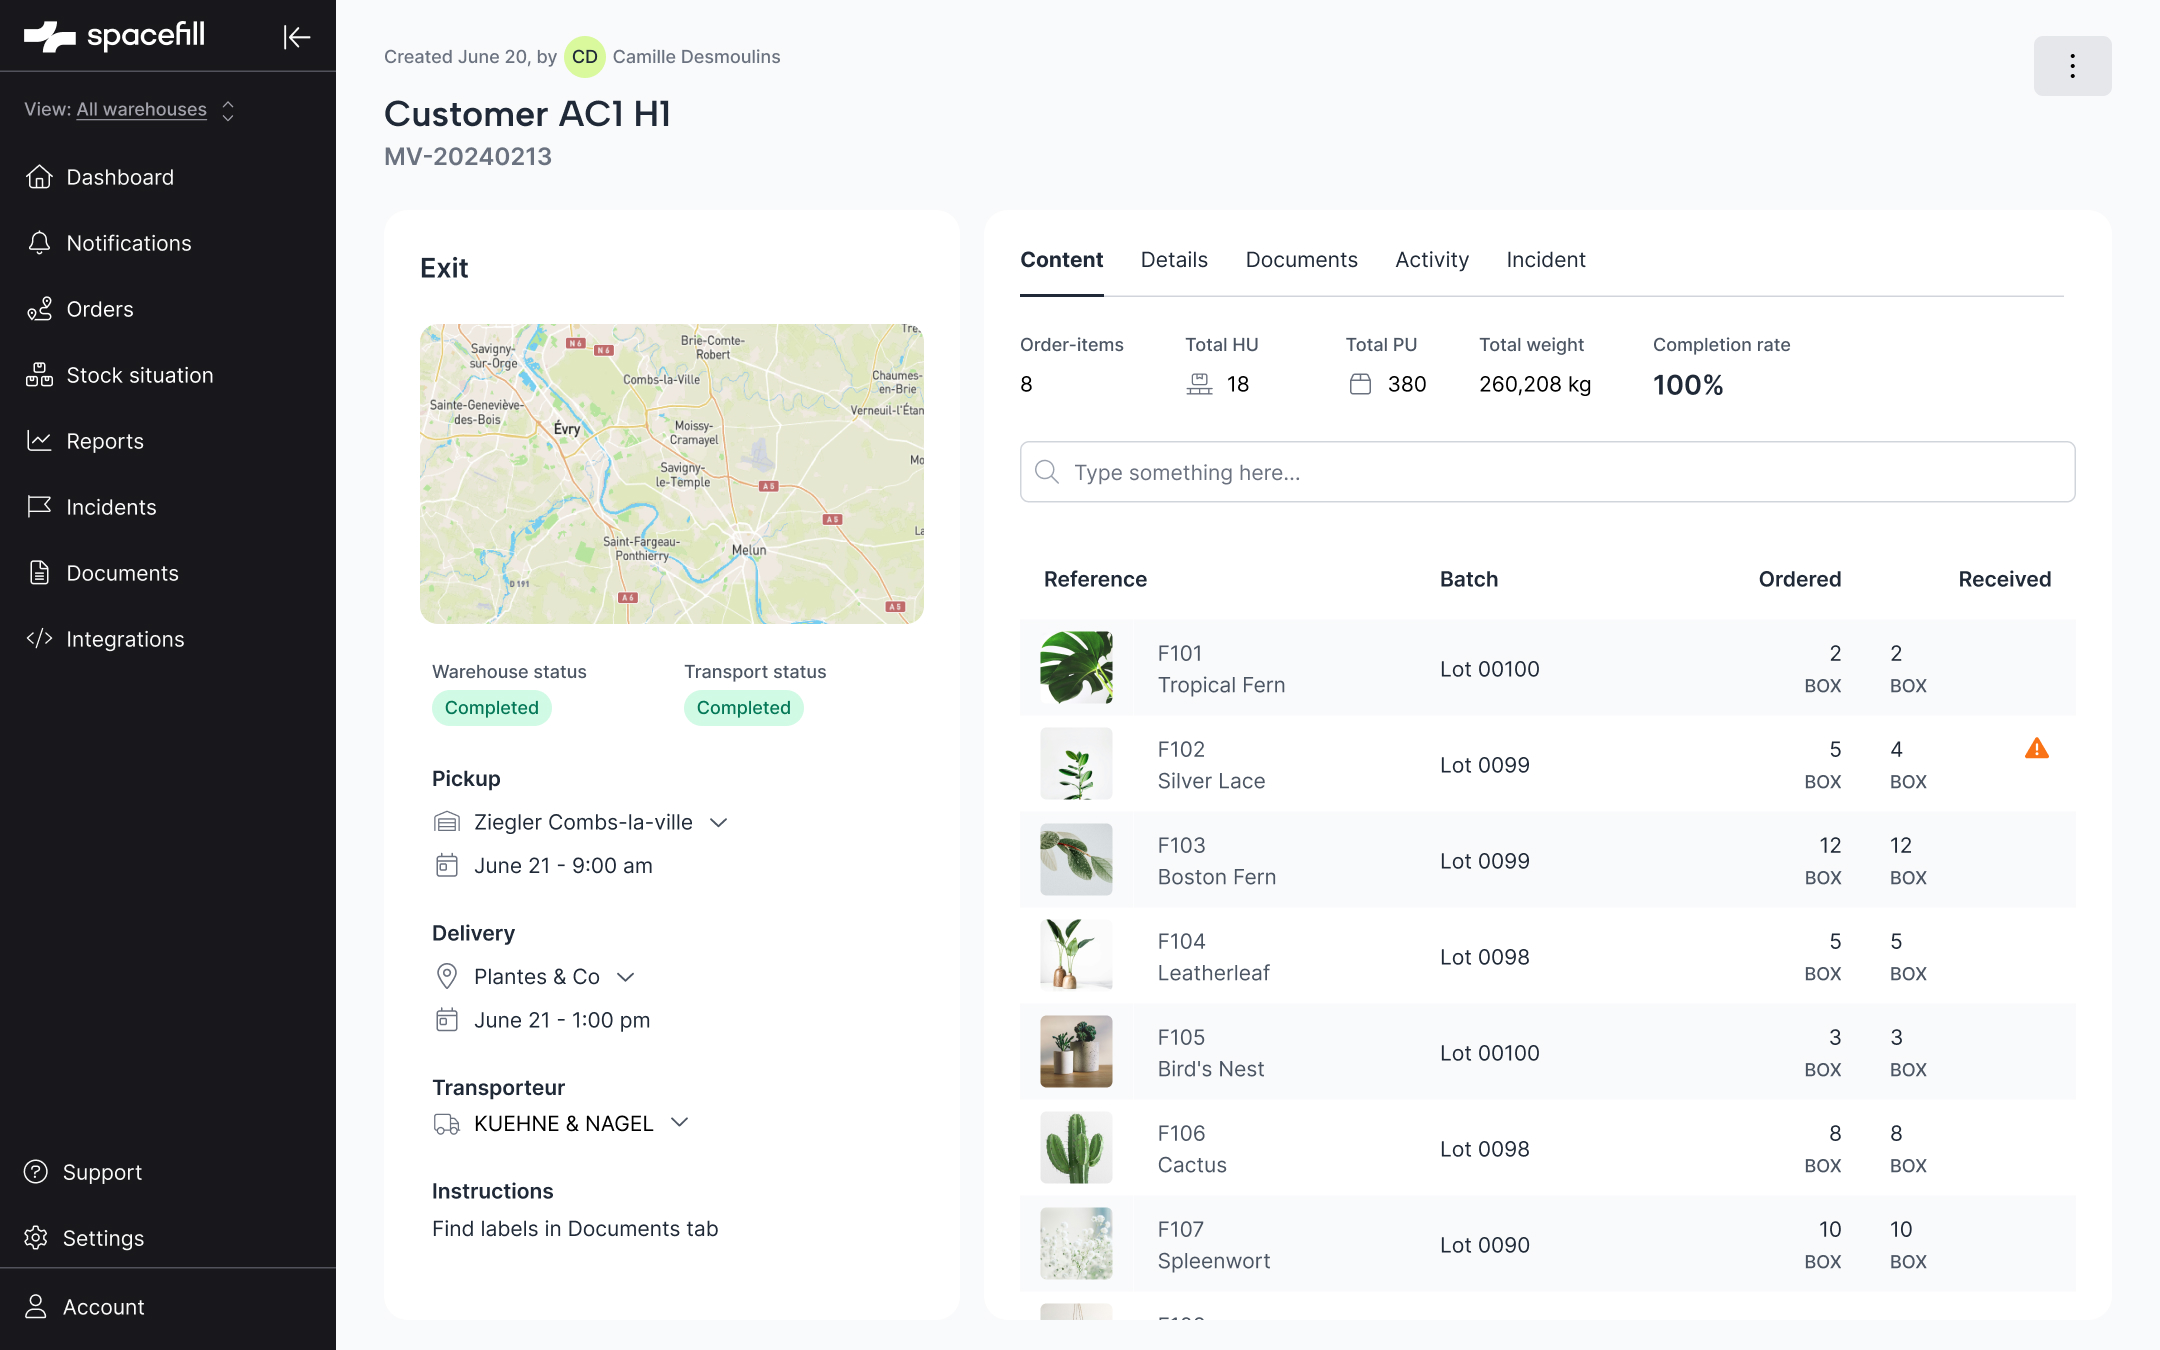This screenshot has width=2160, height=1350.
Task: Open the Orders icon in sidebar
Action: click(39, 309)
